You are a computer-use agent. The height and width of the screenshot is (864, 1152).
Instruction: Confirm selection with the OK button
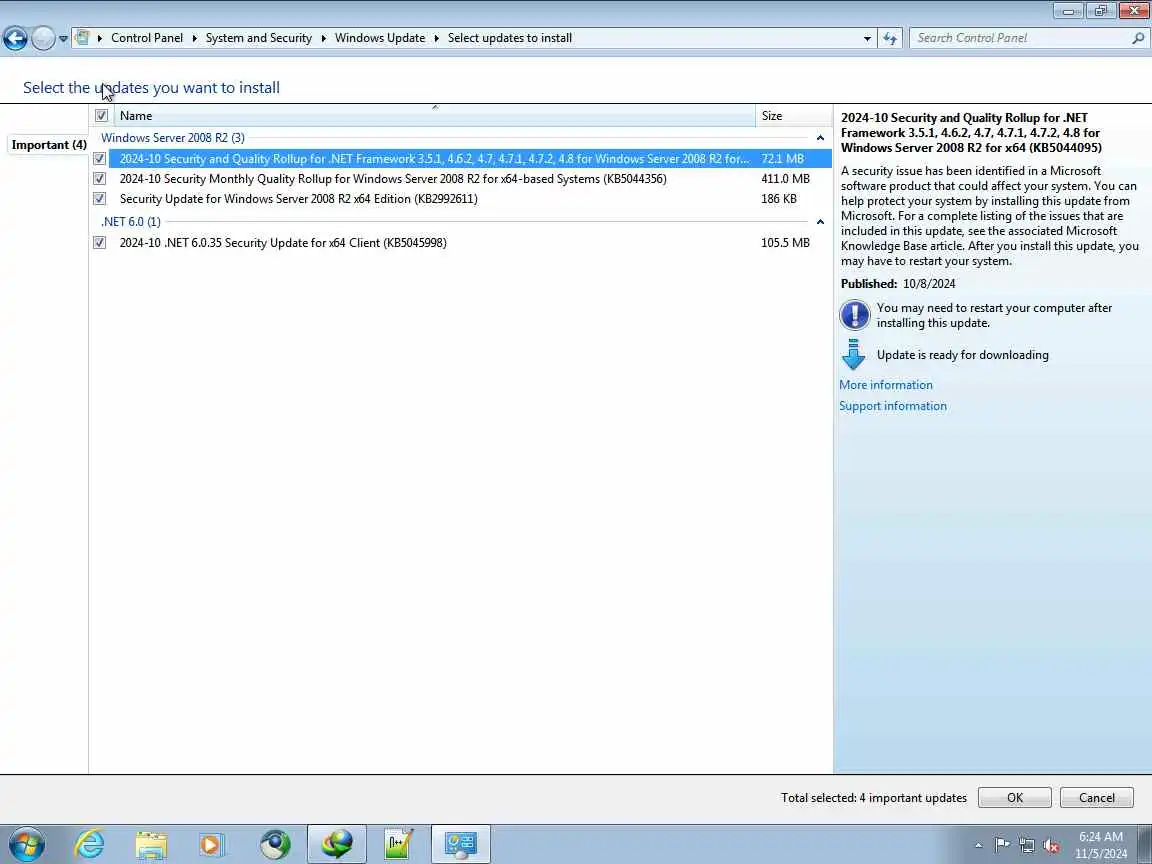pyautogui.click(x=1015, y=798)
